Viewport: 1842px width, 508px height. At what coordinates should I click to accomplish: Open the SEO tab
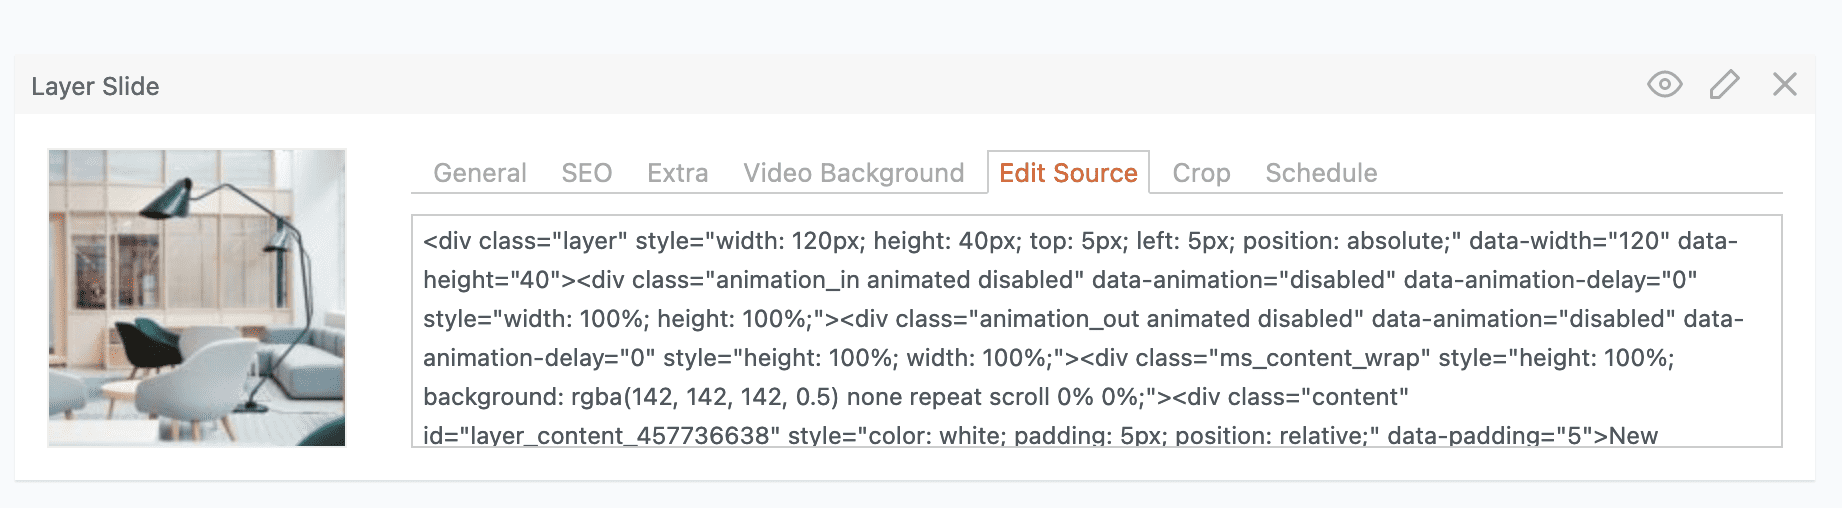(x=586, y=173)
